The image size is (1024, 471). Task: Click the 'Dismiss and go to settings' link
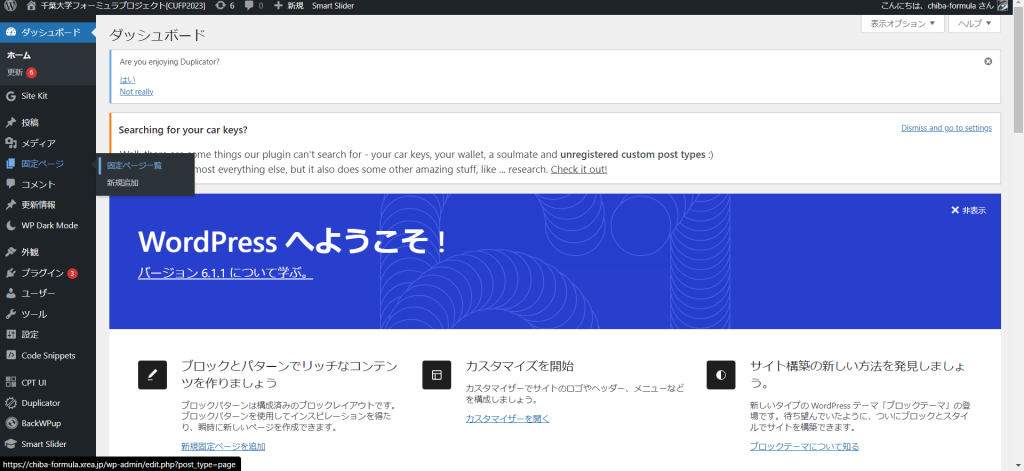coord(946,128)
